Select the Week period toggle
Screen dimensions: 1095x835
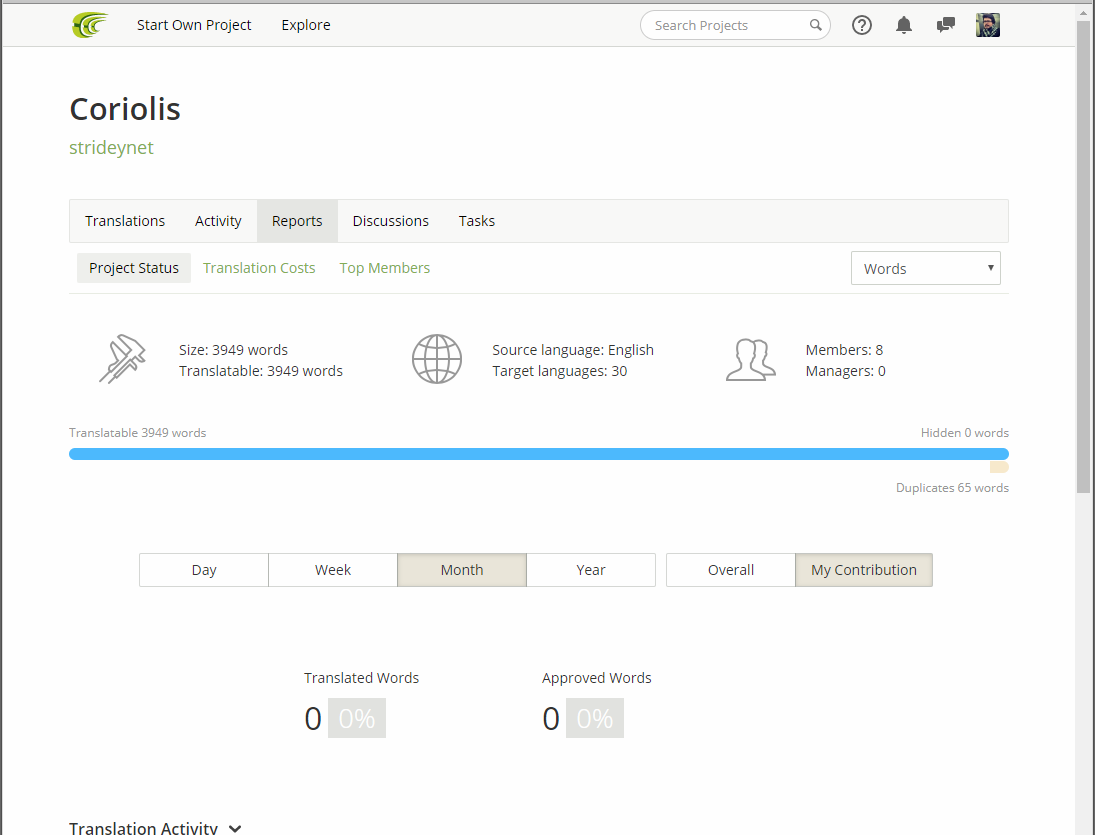pyautogui.click(x=333, y=570)
